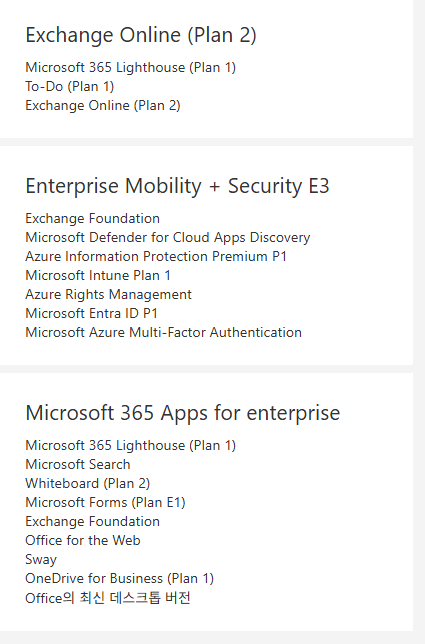Select Azure Rights Management entry
425x644 pixels.
[x=109, y=294]
